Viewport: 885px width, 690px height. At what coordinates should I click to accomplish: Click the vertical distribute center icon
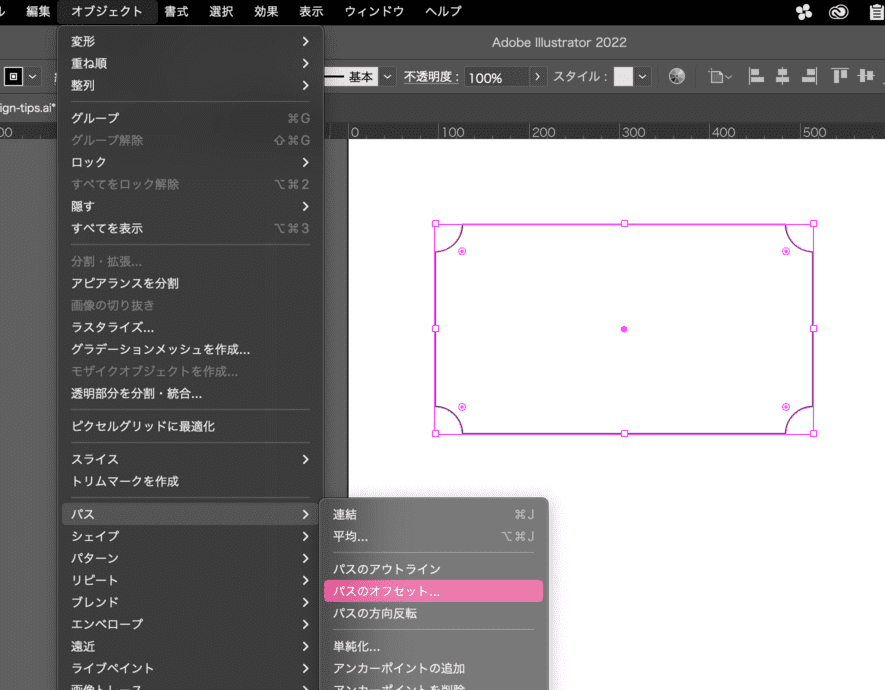click(866, 76)
